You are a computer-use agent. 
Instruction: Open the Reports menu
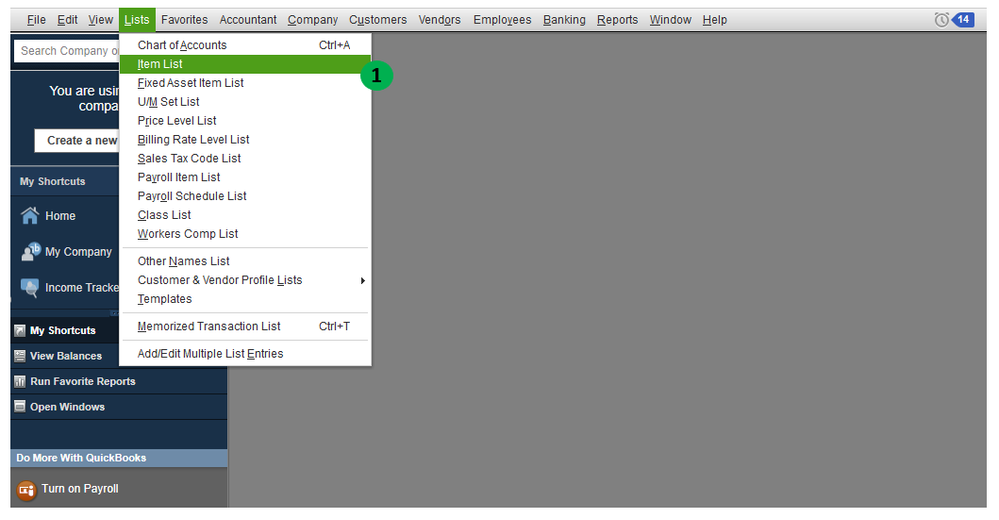(x=617, y=20)
